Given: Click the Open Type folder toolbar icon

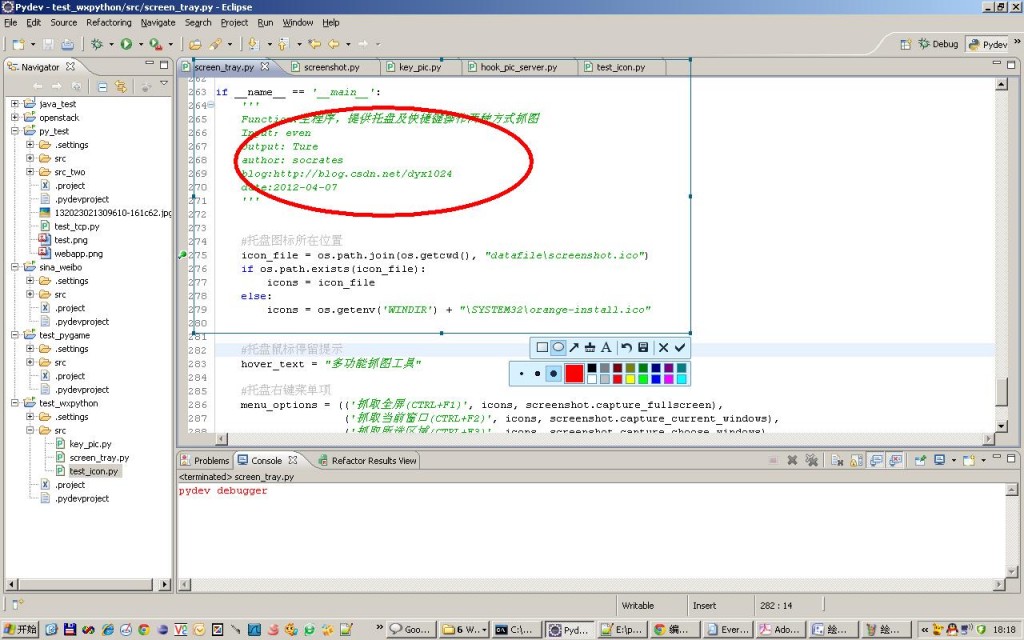Looking at the screenshot, I should point(195,44).
